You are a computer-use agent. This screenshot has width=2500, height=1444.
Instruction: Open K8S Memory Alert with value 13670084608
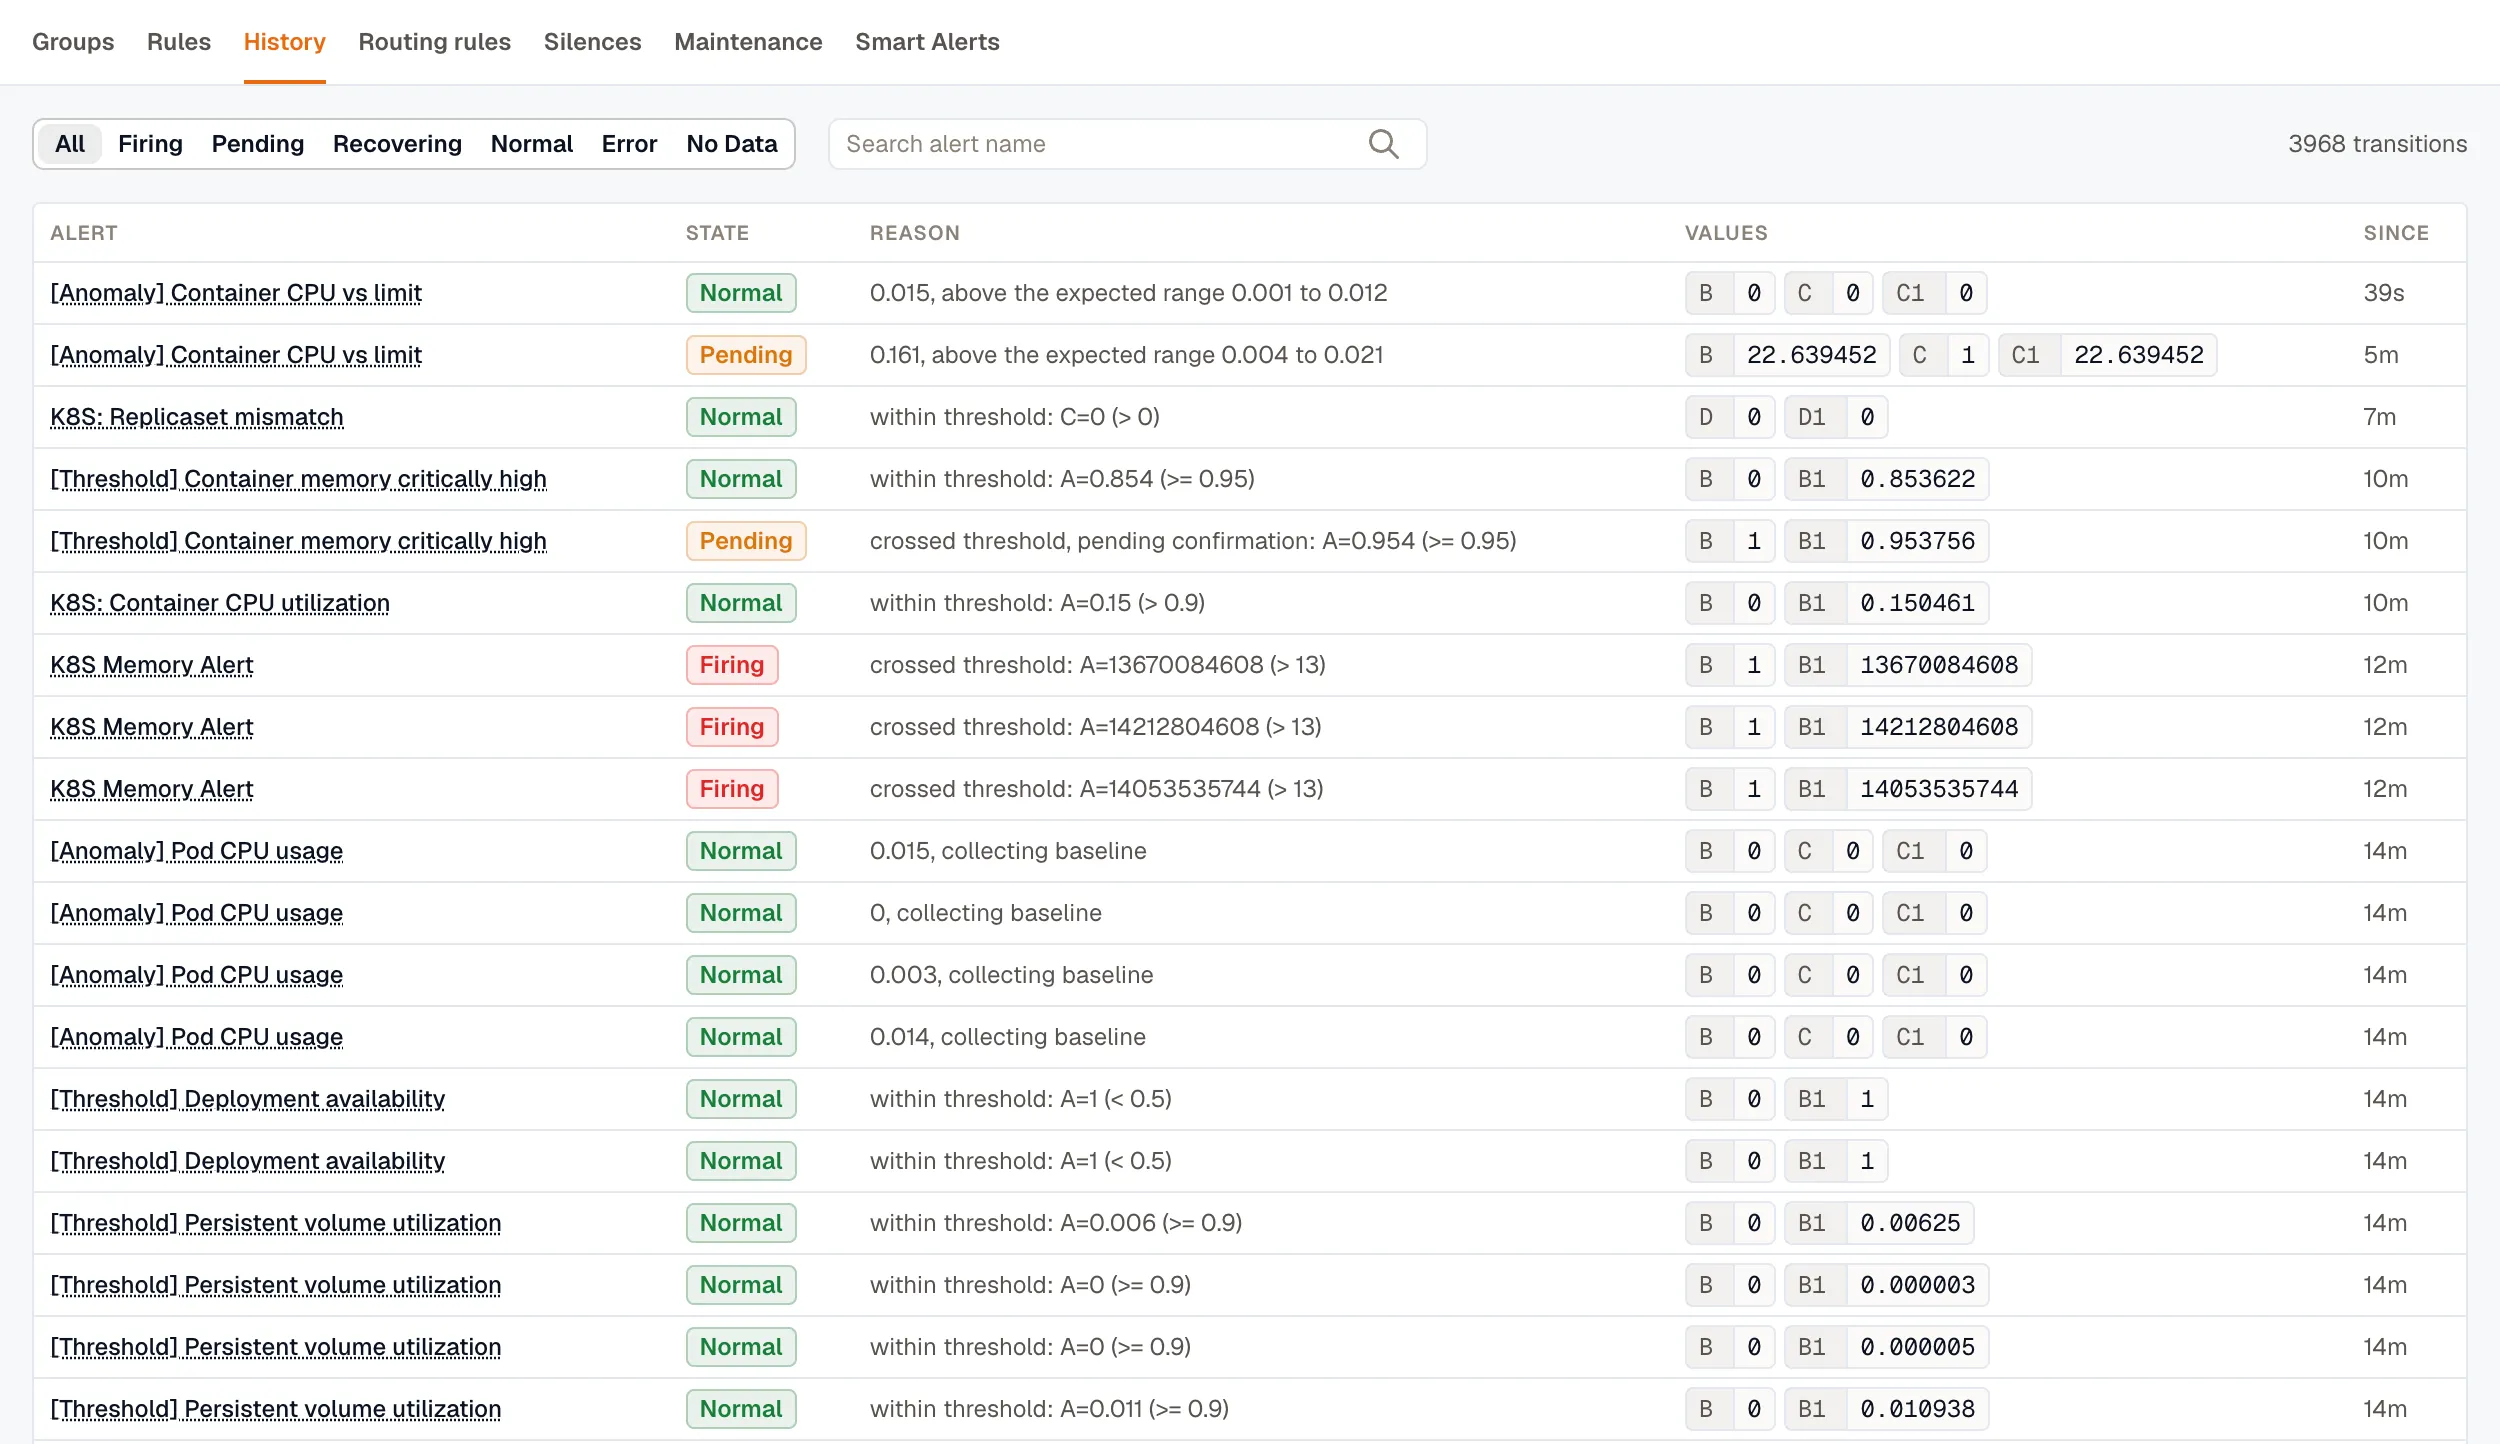point(152,665)
